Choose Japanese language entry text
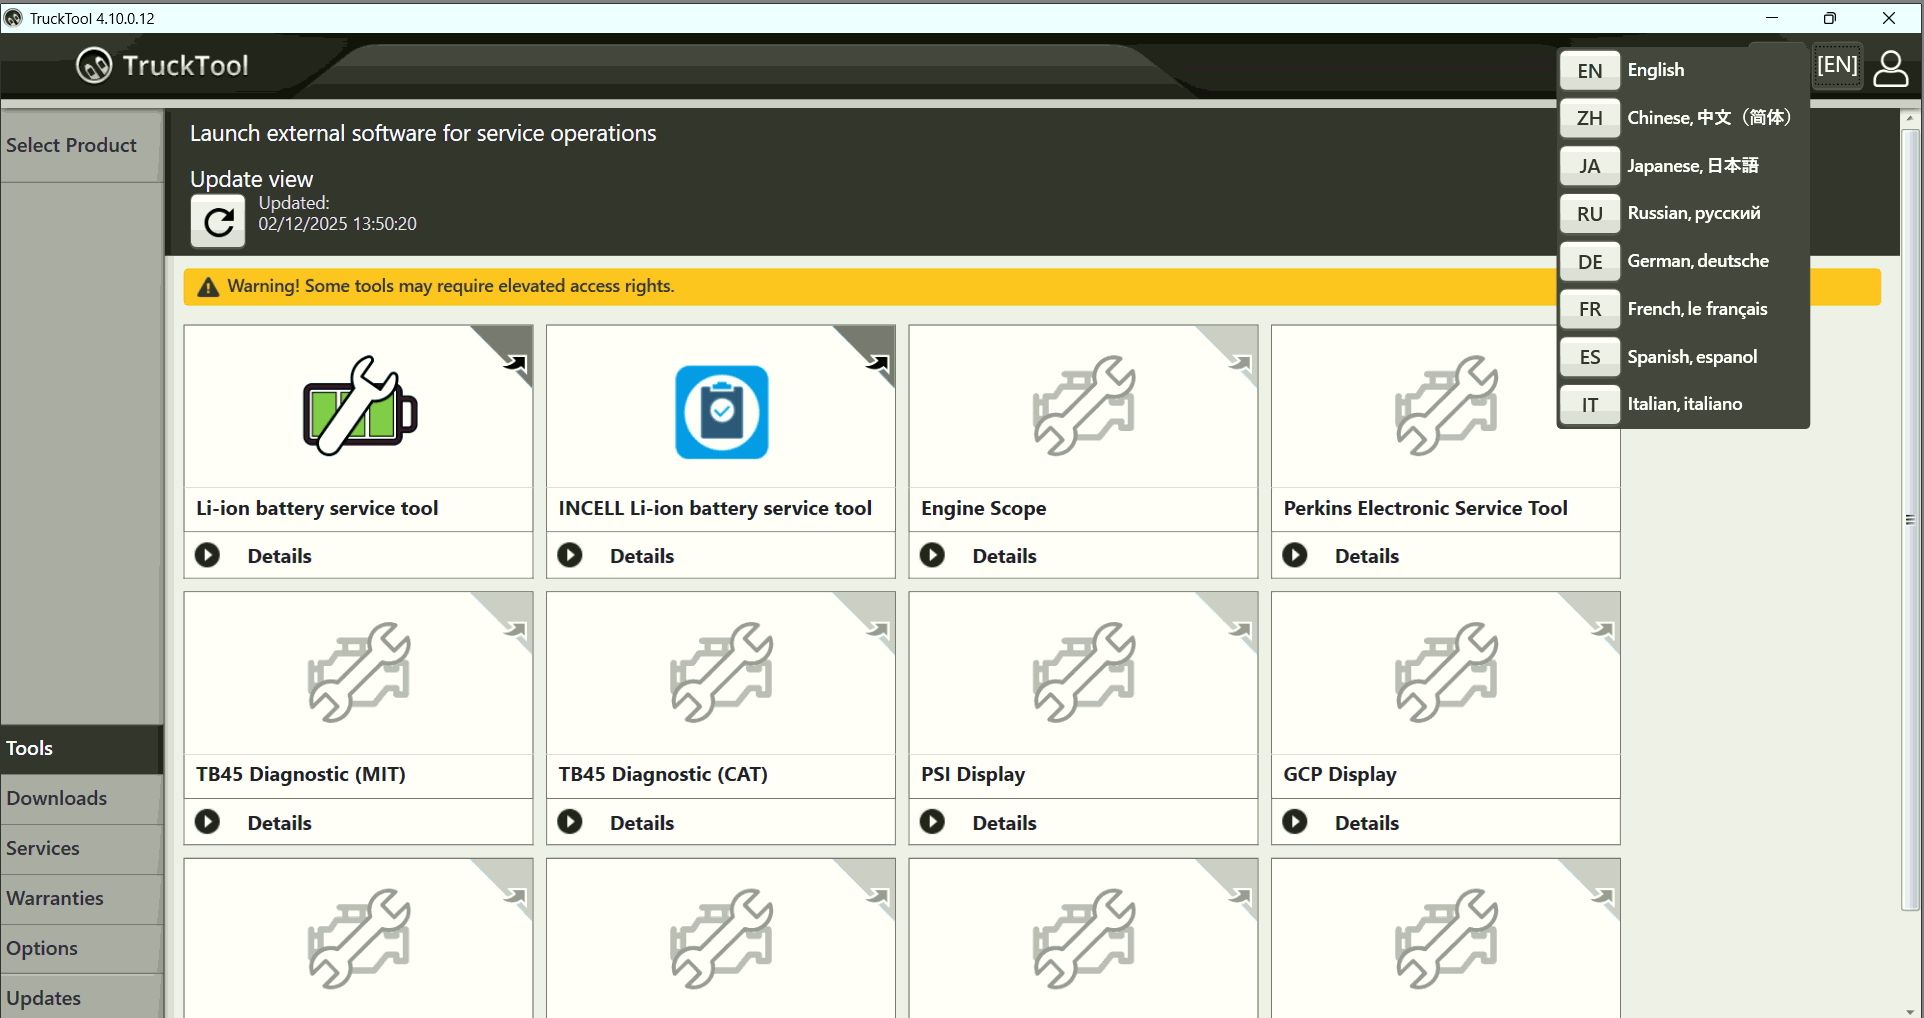Image resolution: width=1924 pixels, height=1018 pixels. (x=1692, y=166)
